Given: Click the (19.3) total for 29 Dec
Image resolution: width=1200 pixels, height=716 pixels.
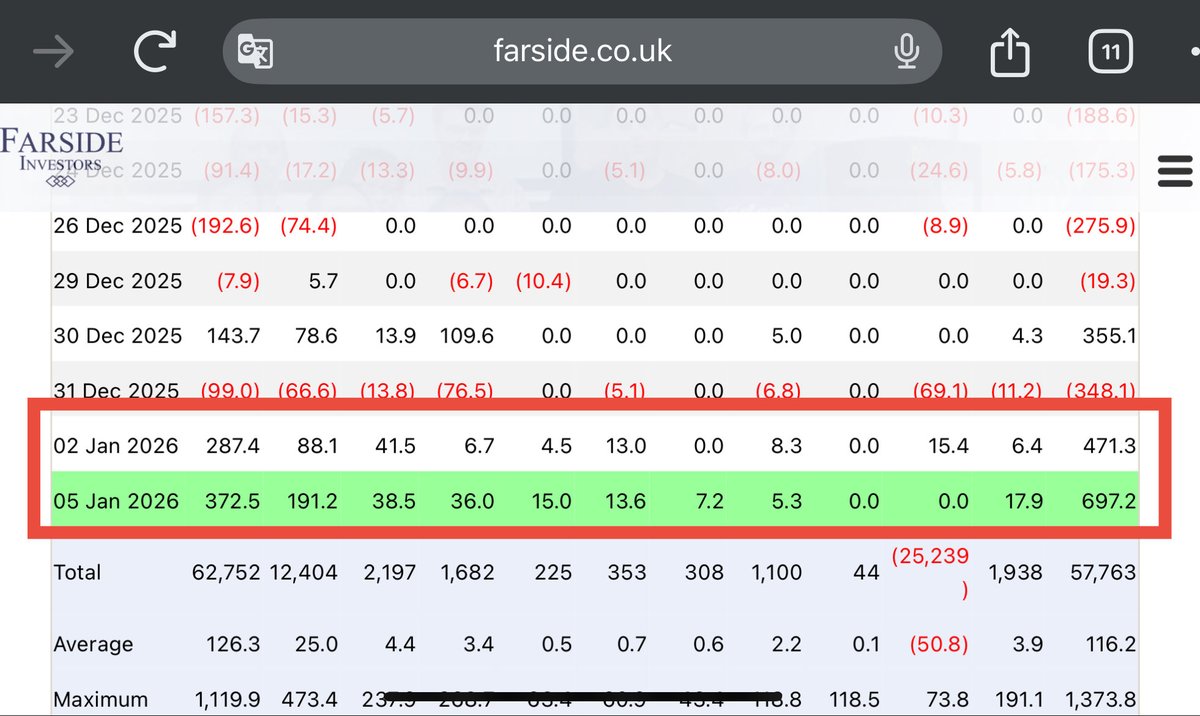Looking at the screenshot, I should pyautogui.click(x=1107, y=281).
